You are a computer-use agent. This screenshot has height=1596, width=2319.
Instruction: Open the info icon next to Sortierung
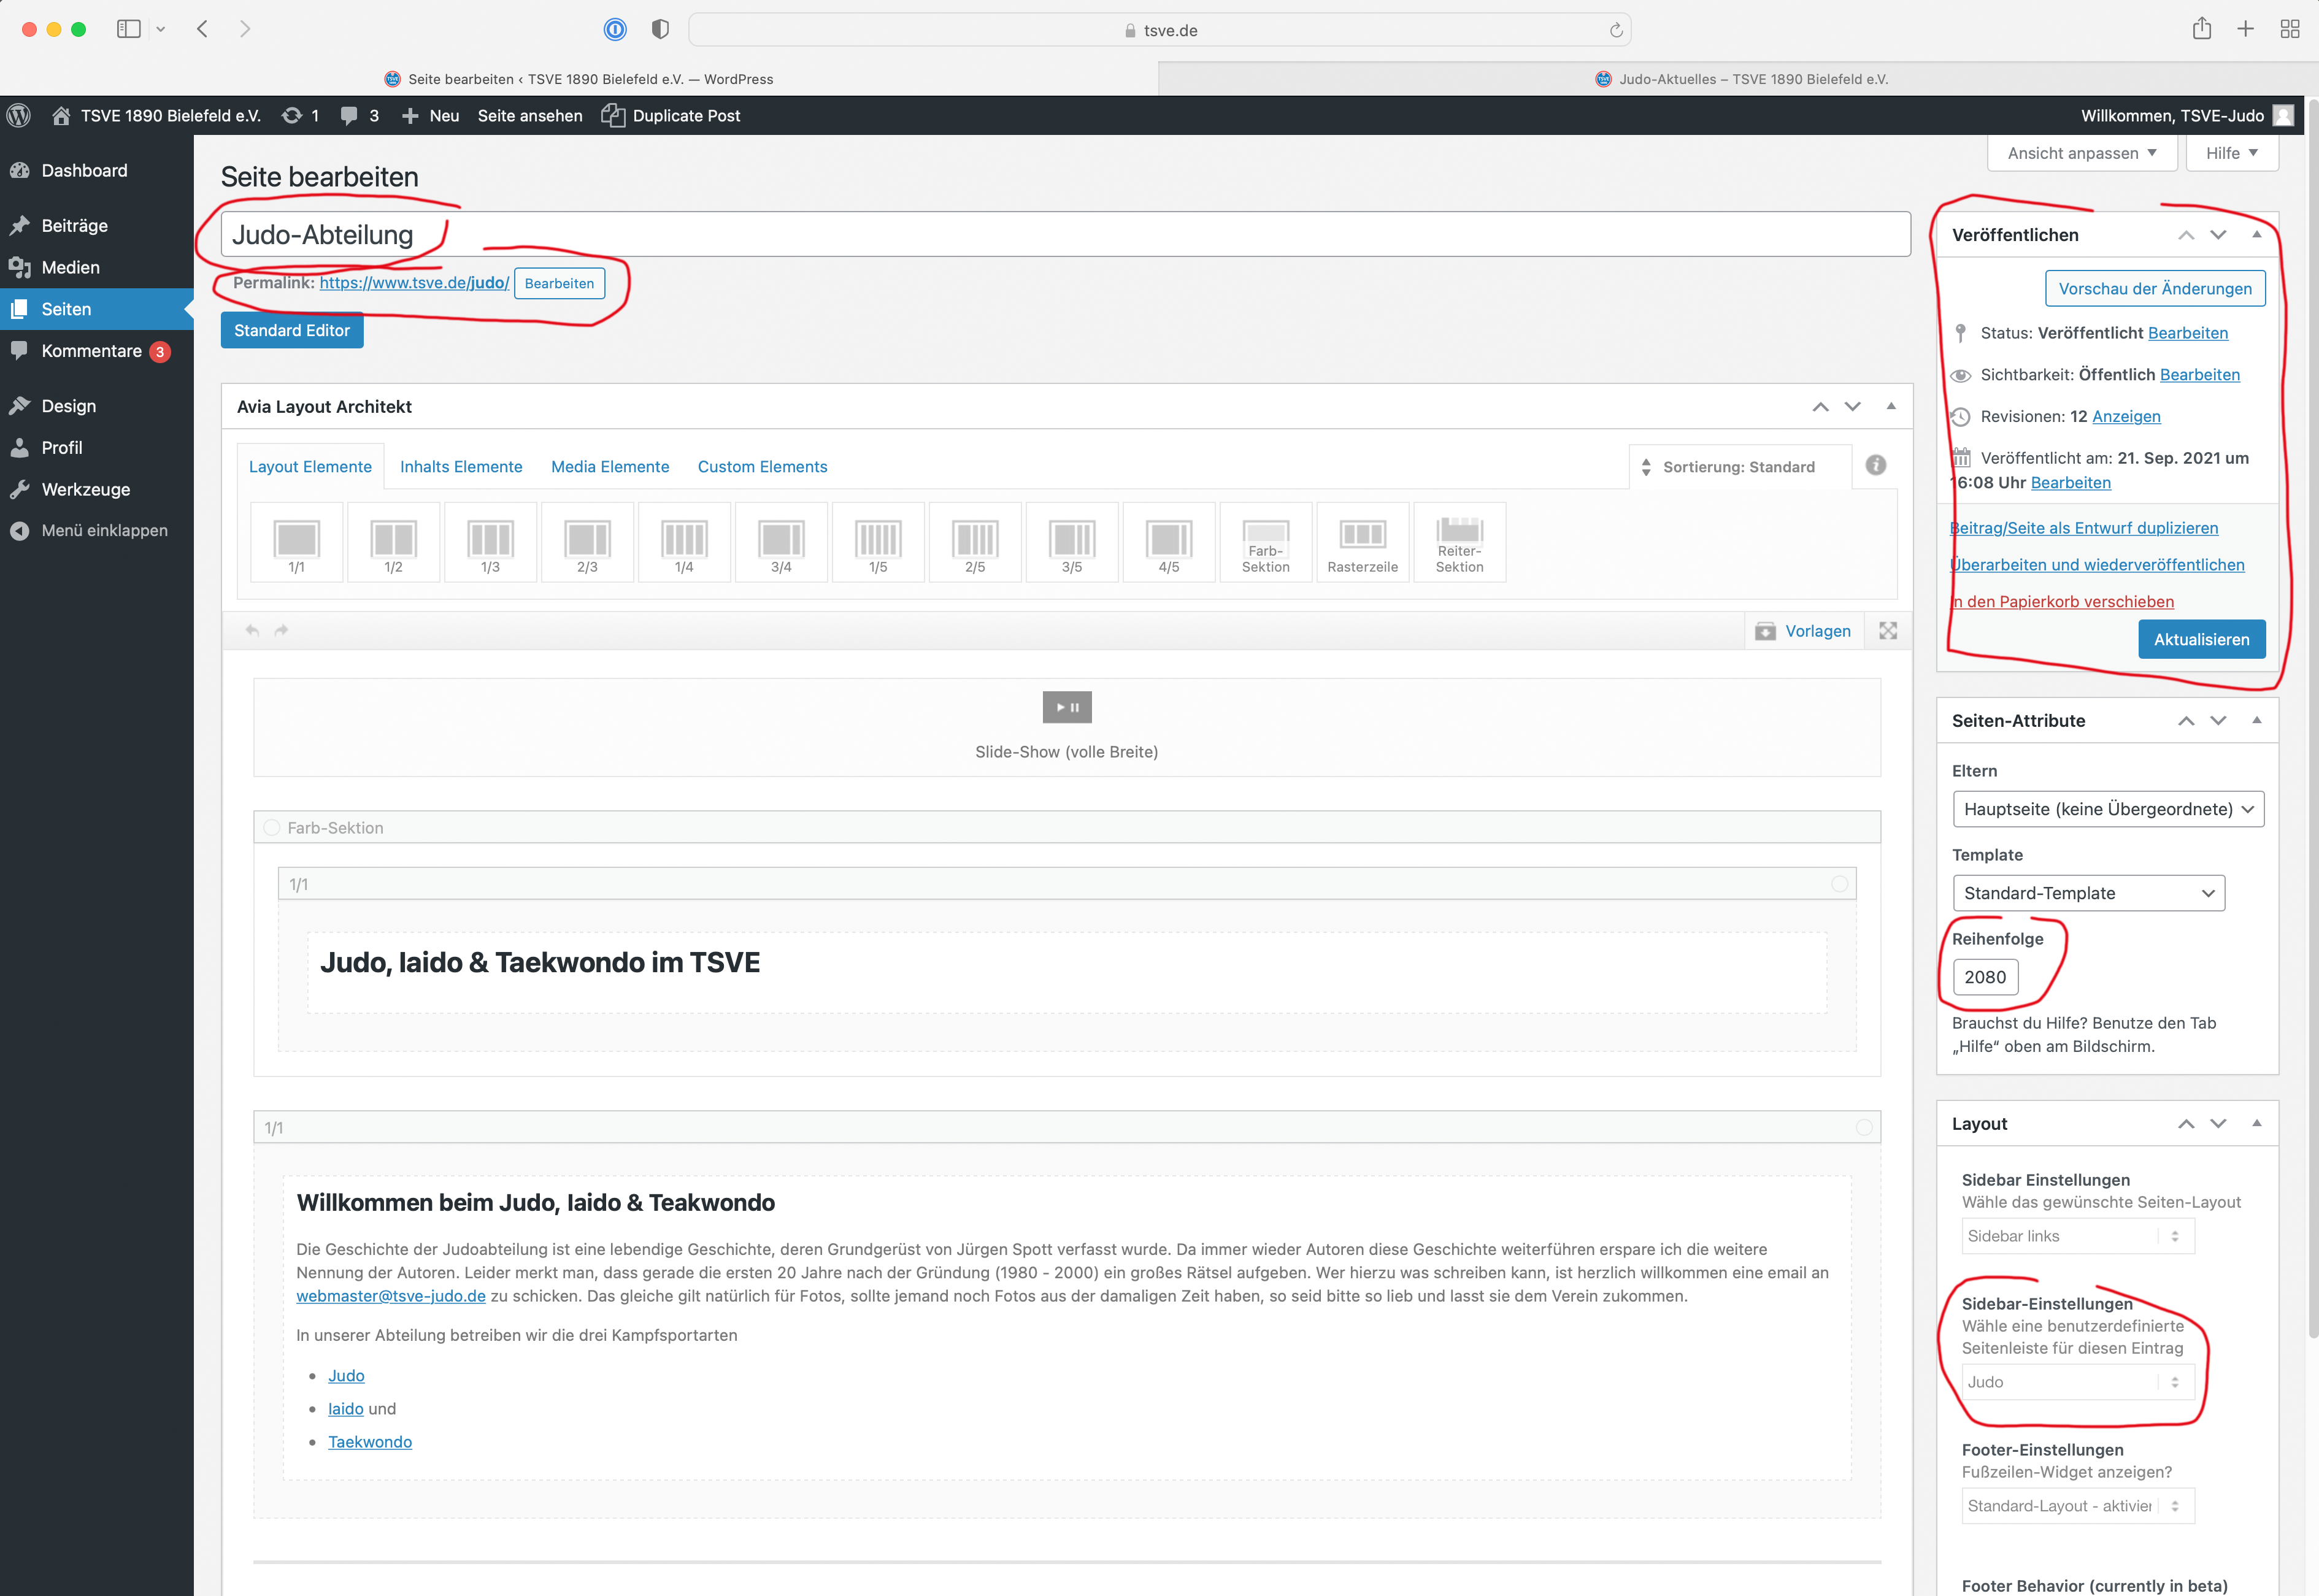click(x=1876, y=465)
